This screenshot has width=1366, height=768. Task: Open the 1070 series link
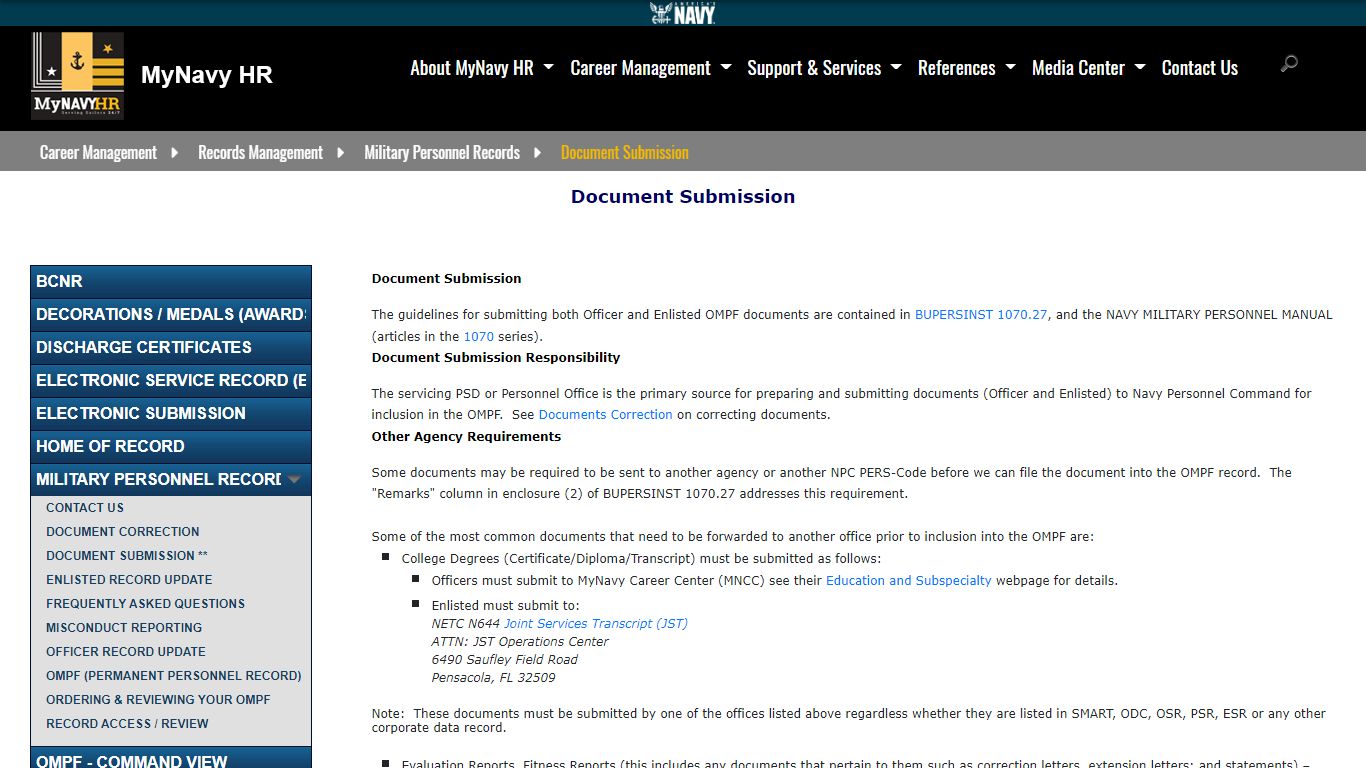point(479,337)
